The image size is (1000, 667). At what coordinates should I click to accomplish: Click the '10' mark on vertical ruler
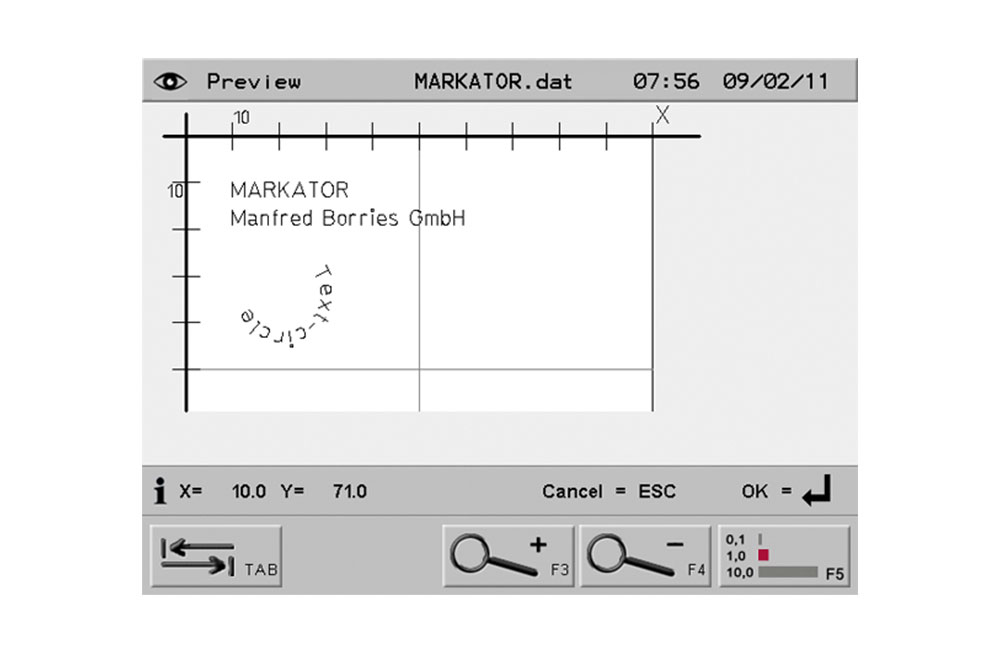pos(175,191)
